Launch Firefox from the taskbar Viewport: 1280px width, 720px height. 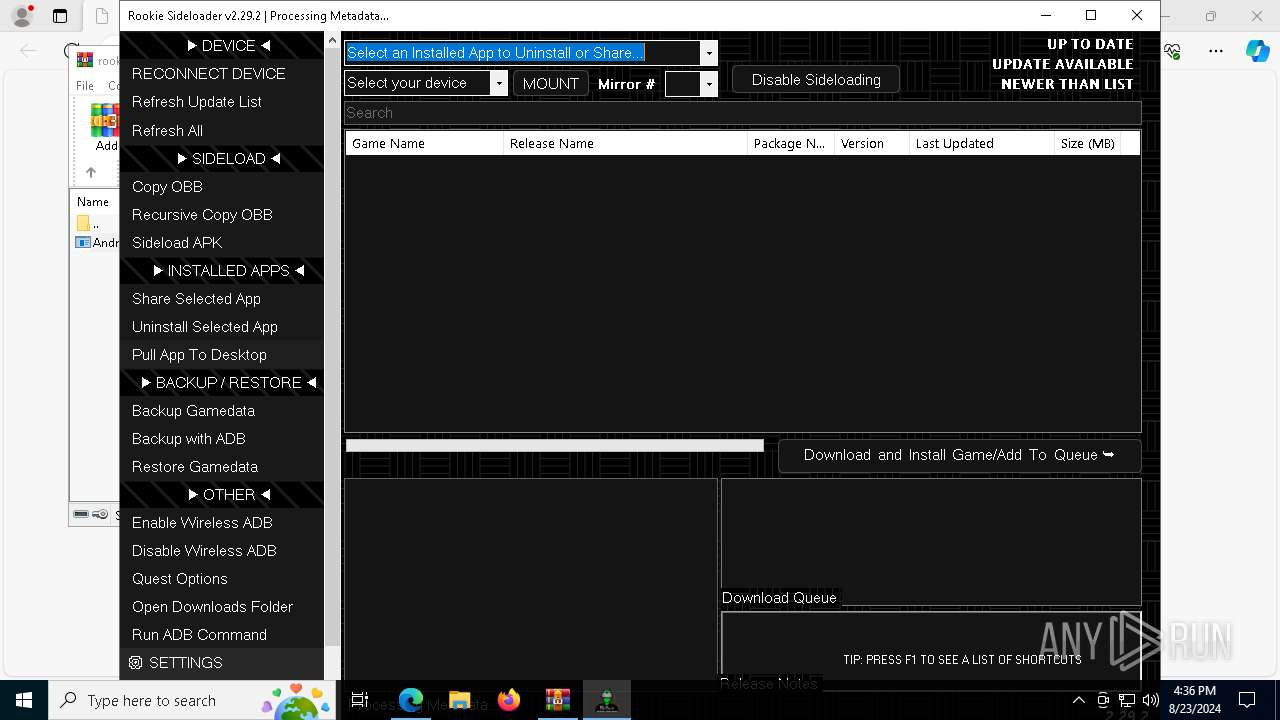(x=509, y=700)
